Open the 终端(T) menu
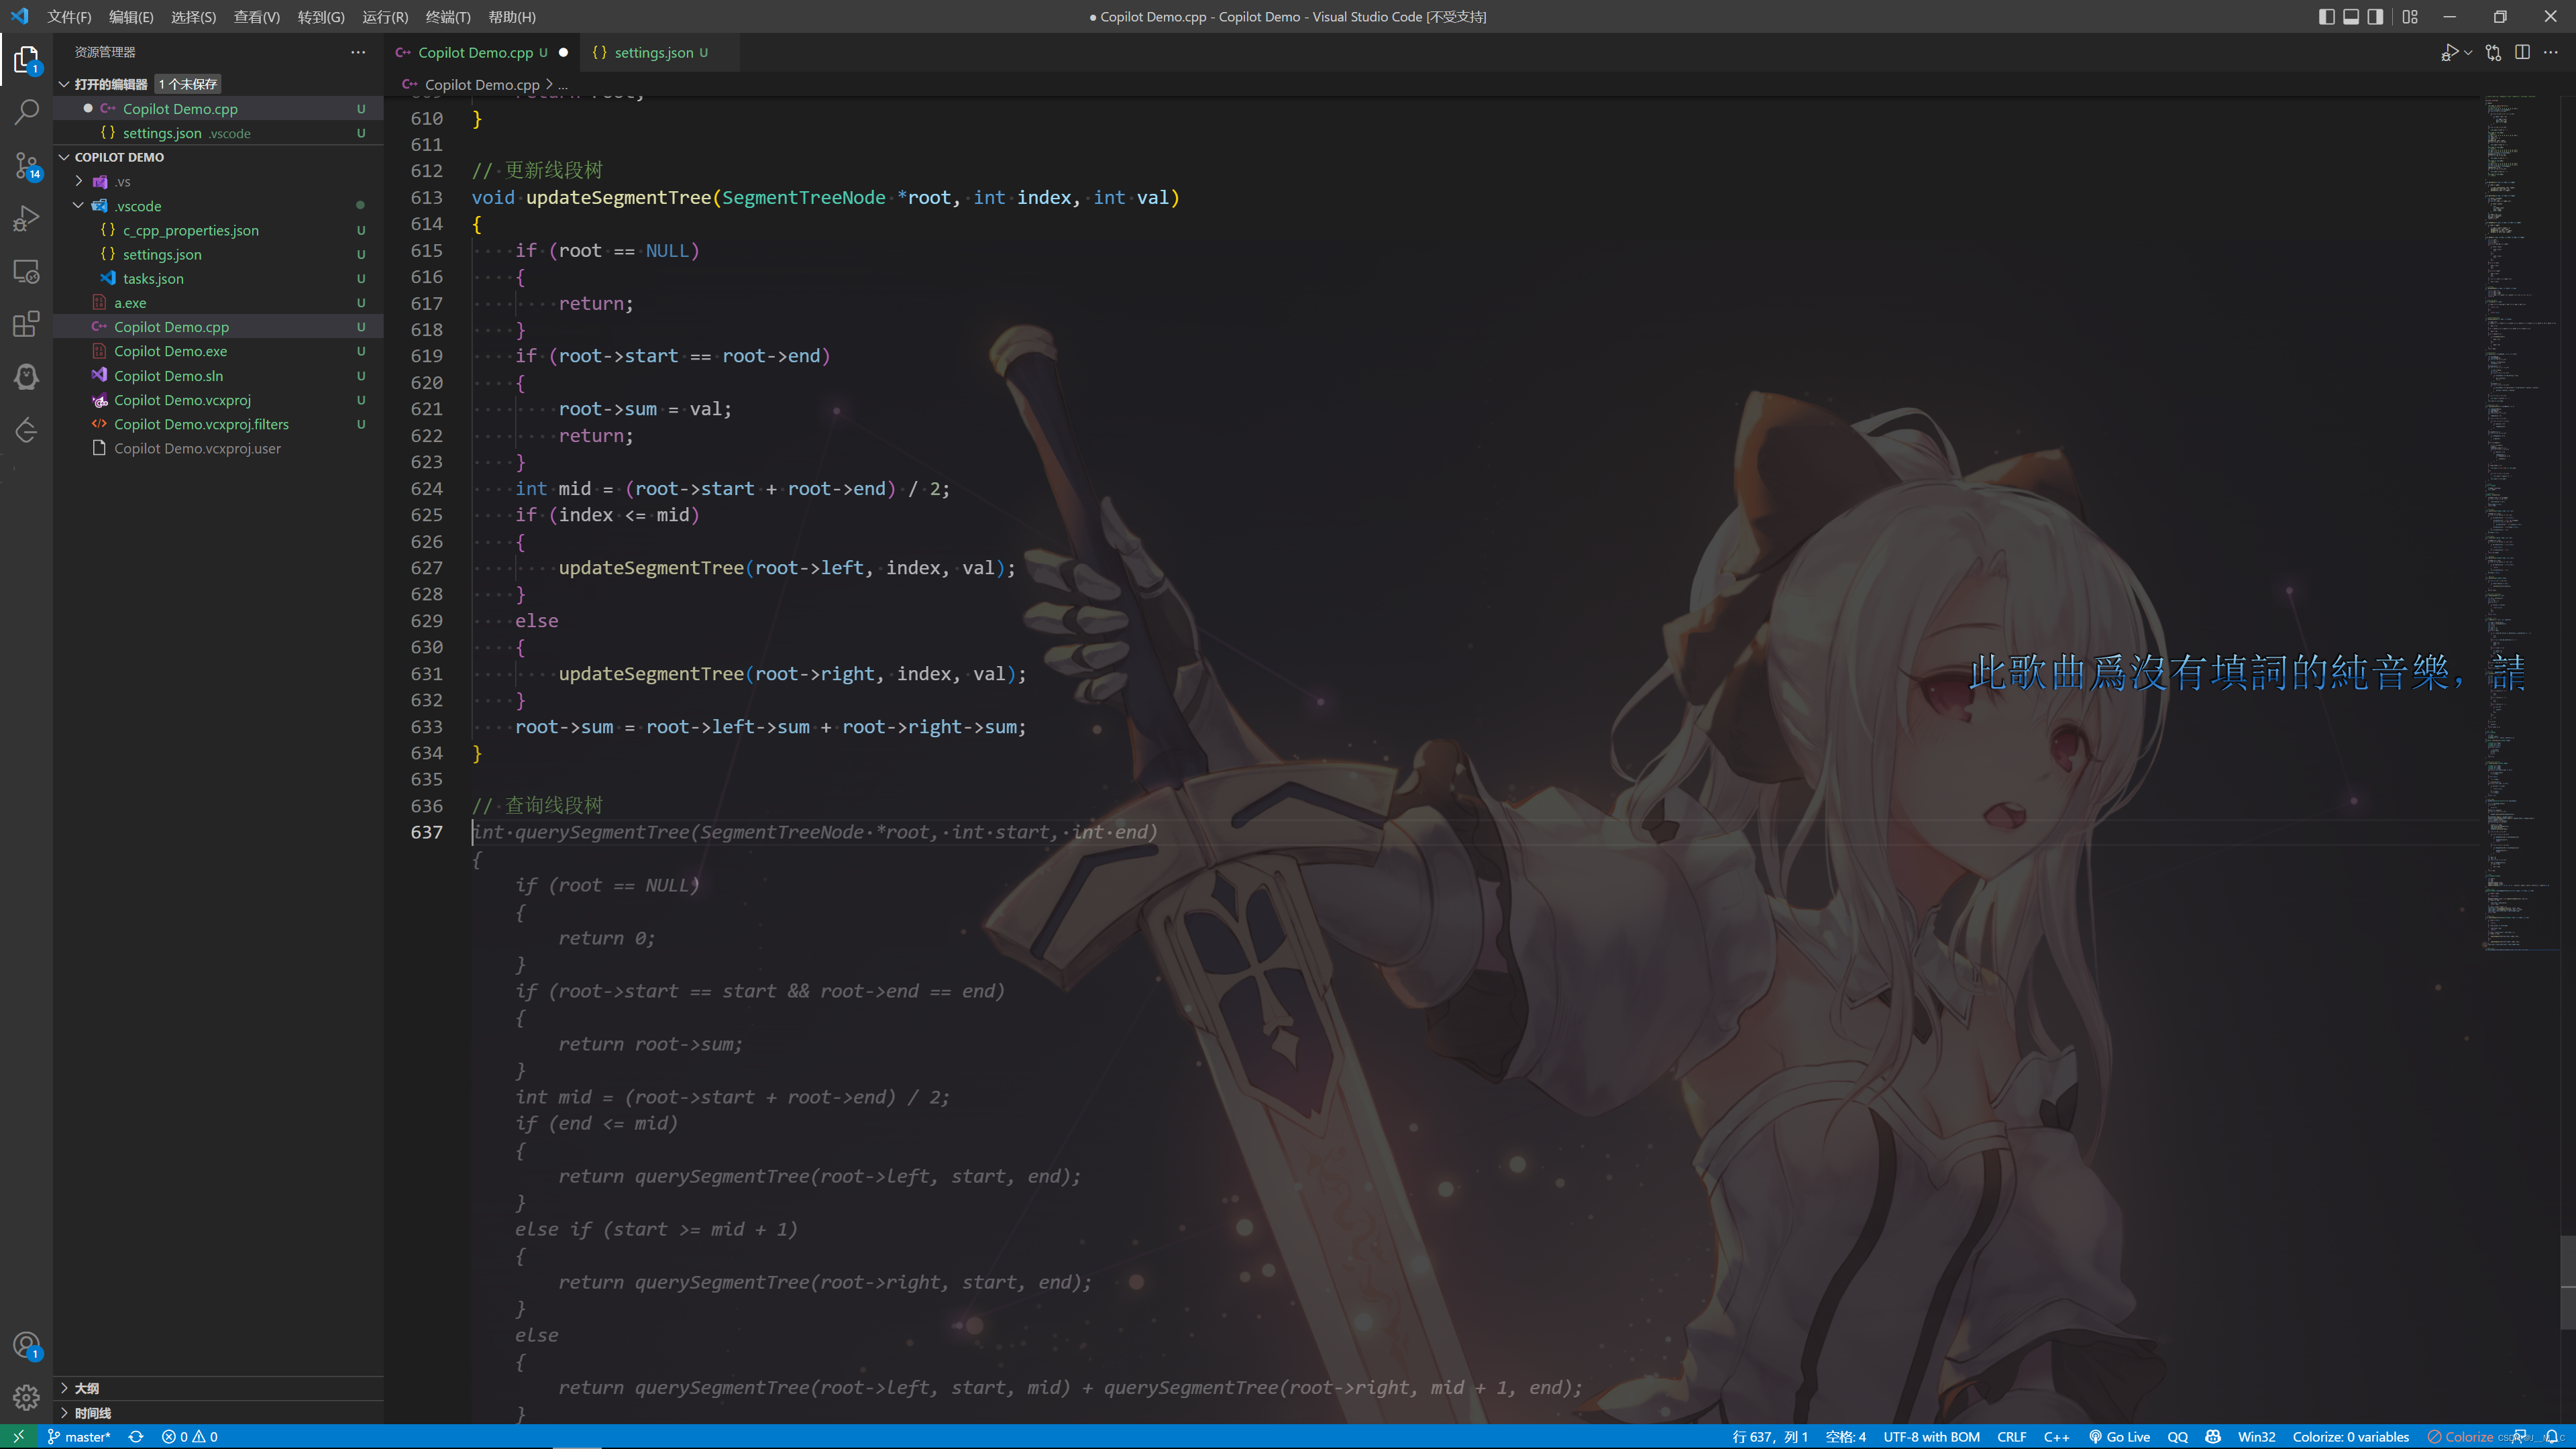 [447, 17]
